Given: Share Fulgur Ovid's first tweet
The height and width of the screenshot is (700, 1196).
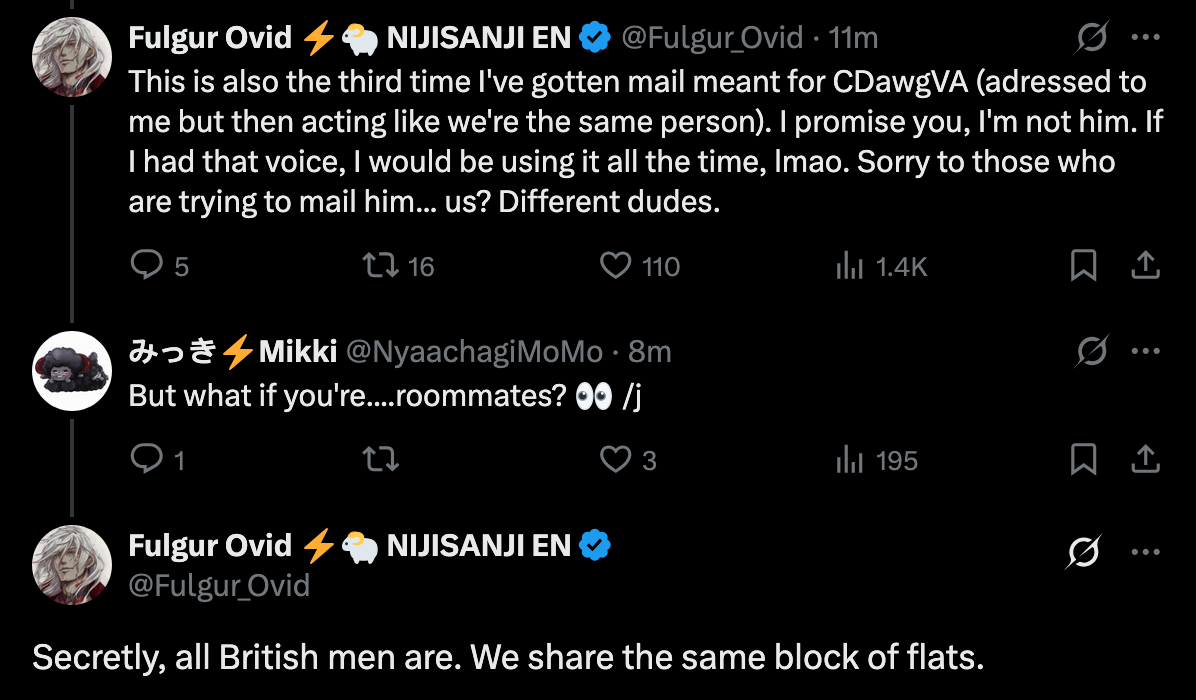Looking at the screenshot, I should pos(1145,265).
